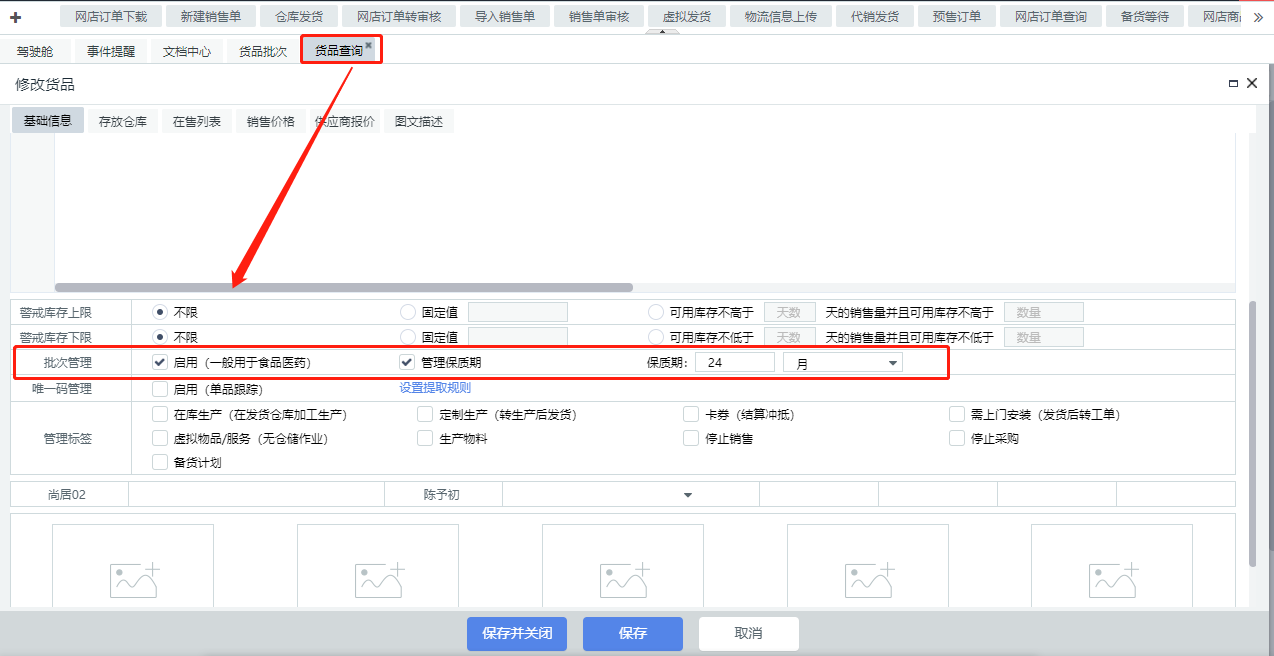
Task: Click the fourth image upload placeholder
Action: (868, 566)
